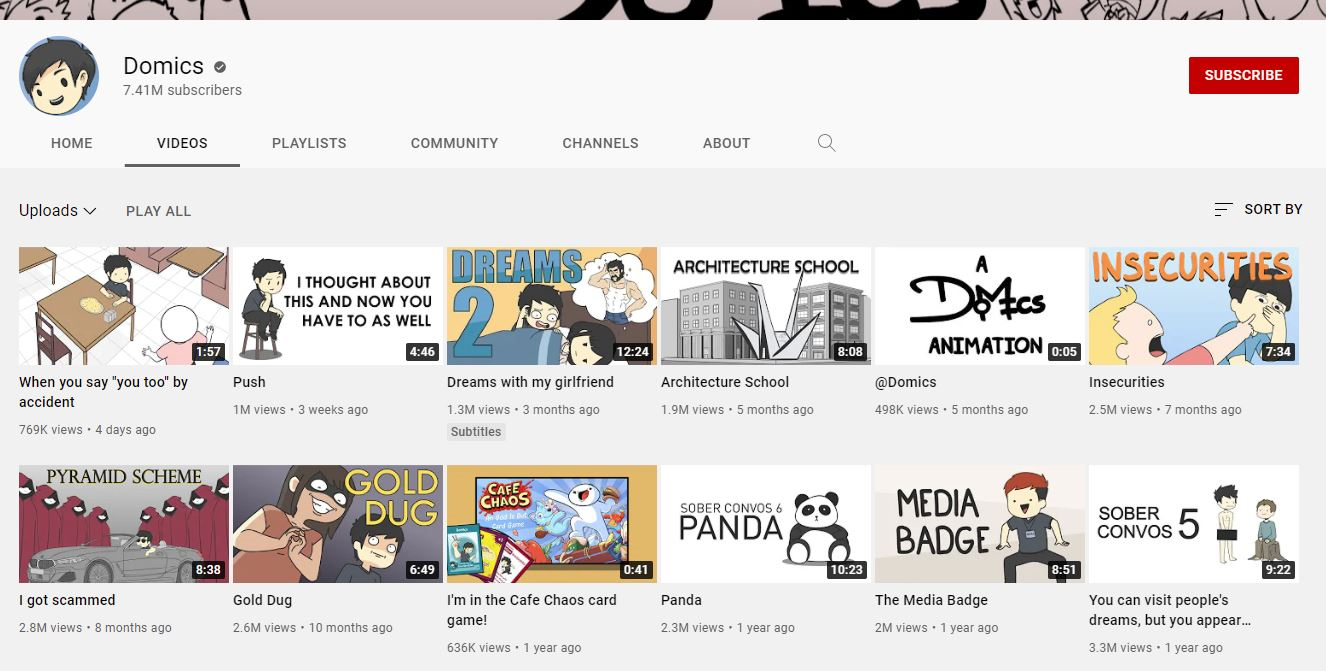Play the 'A Domics Animation' thumbnail

980,306
